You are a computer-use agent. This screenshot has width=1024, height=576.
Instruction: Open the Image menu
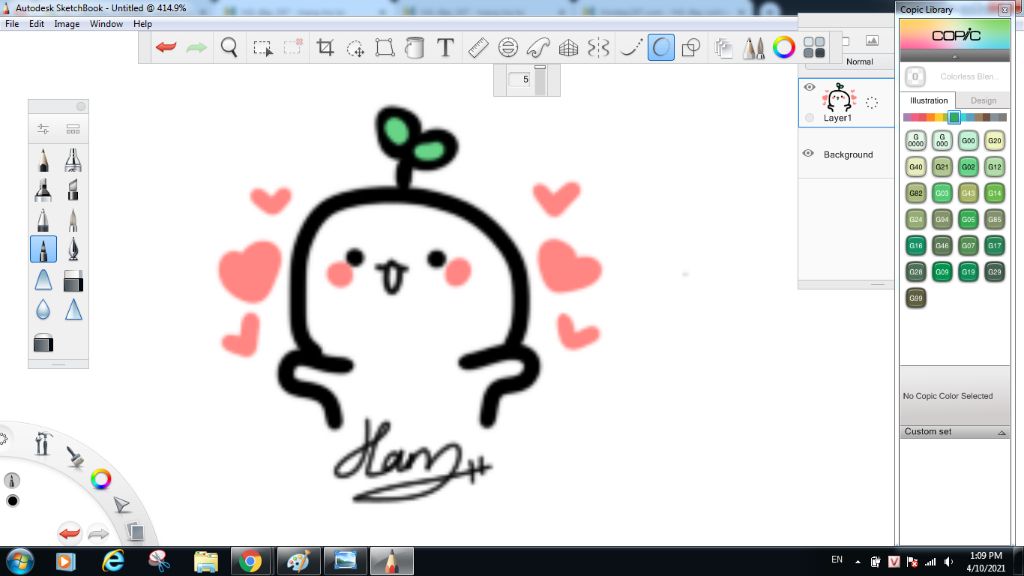(x=67, y=24)
